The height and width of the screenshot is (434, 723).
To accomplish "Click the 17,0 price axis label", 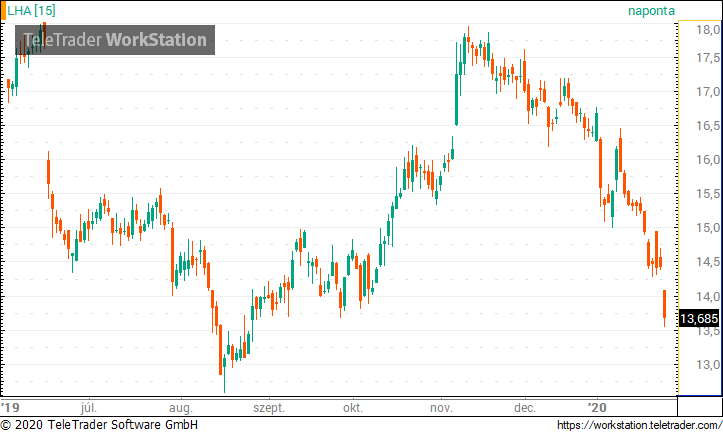I will click(708, 92).
